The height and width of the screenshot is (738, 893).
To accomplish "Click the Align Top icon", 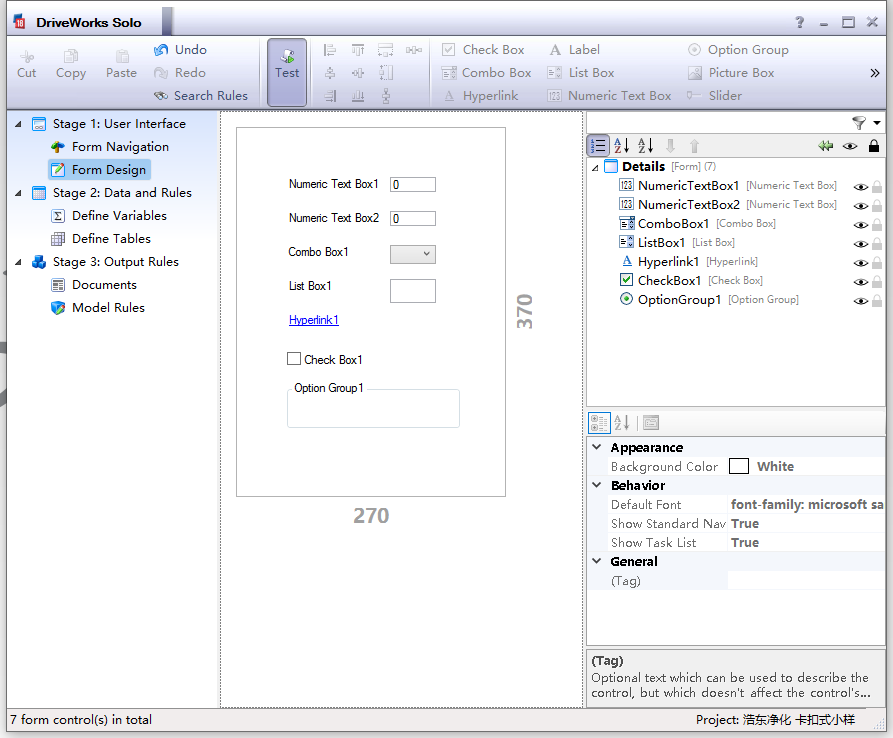I will tap(358, 50).
